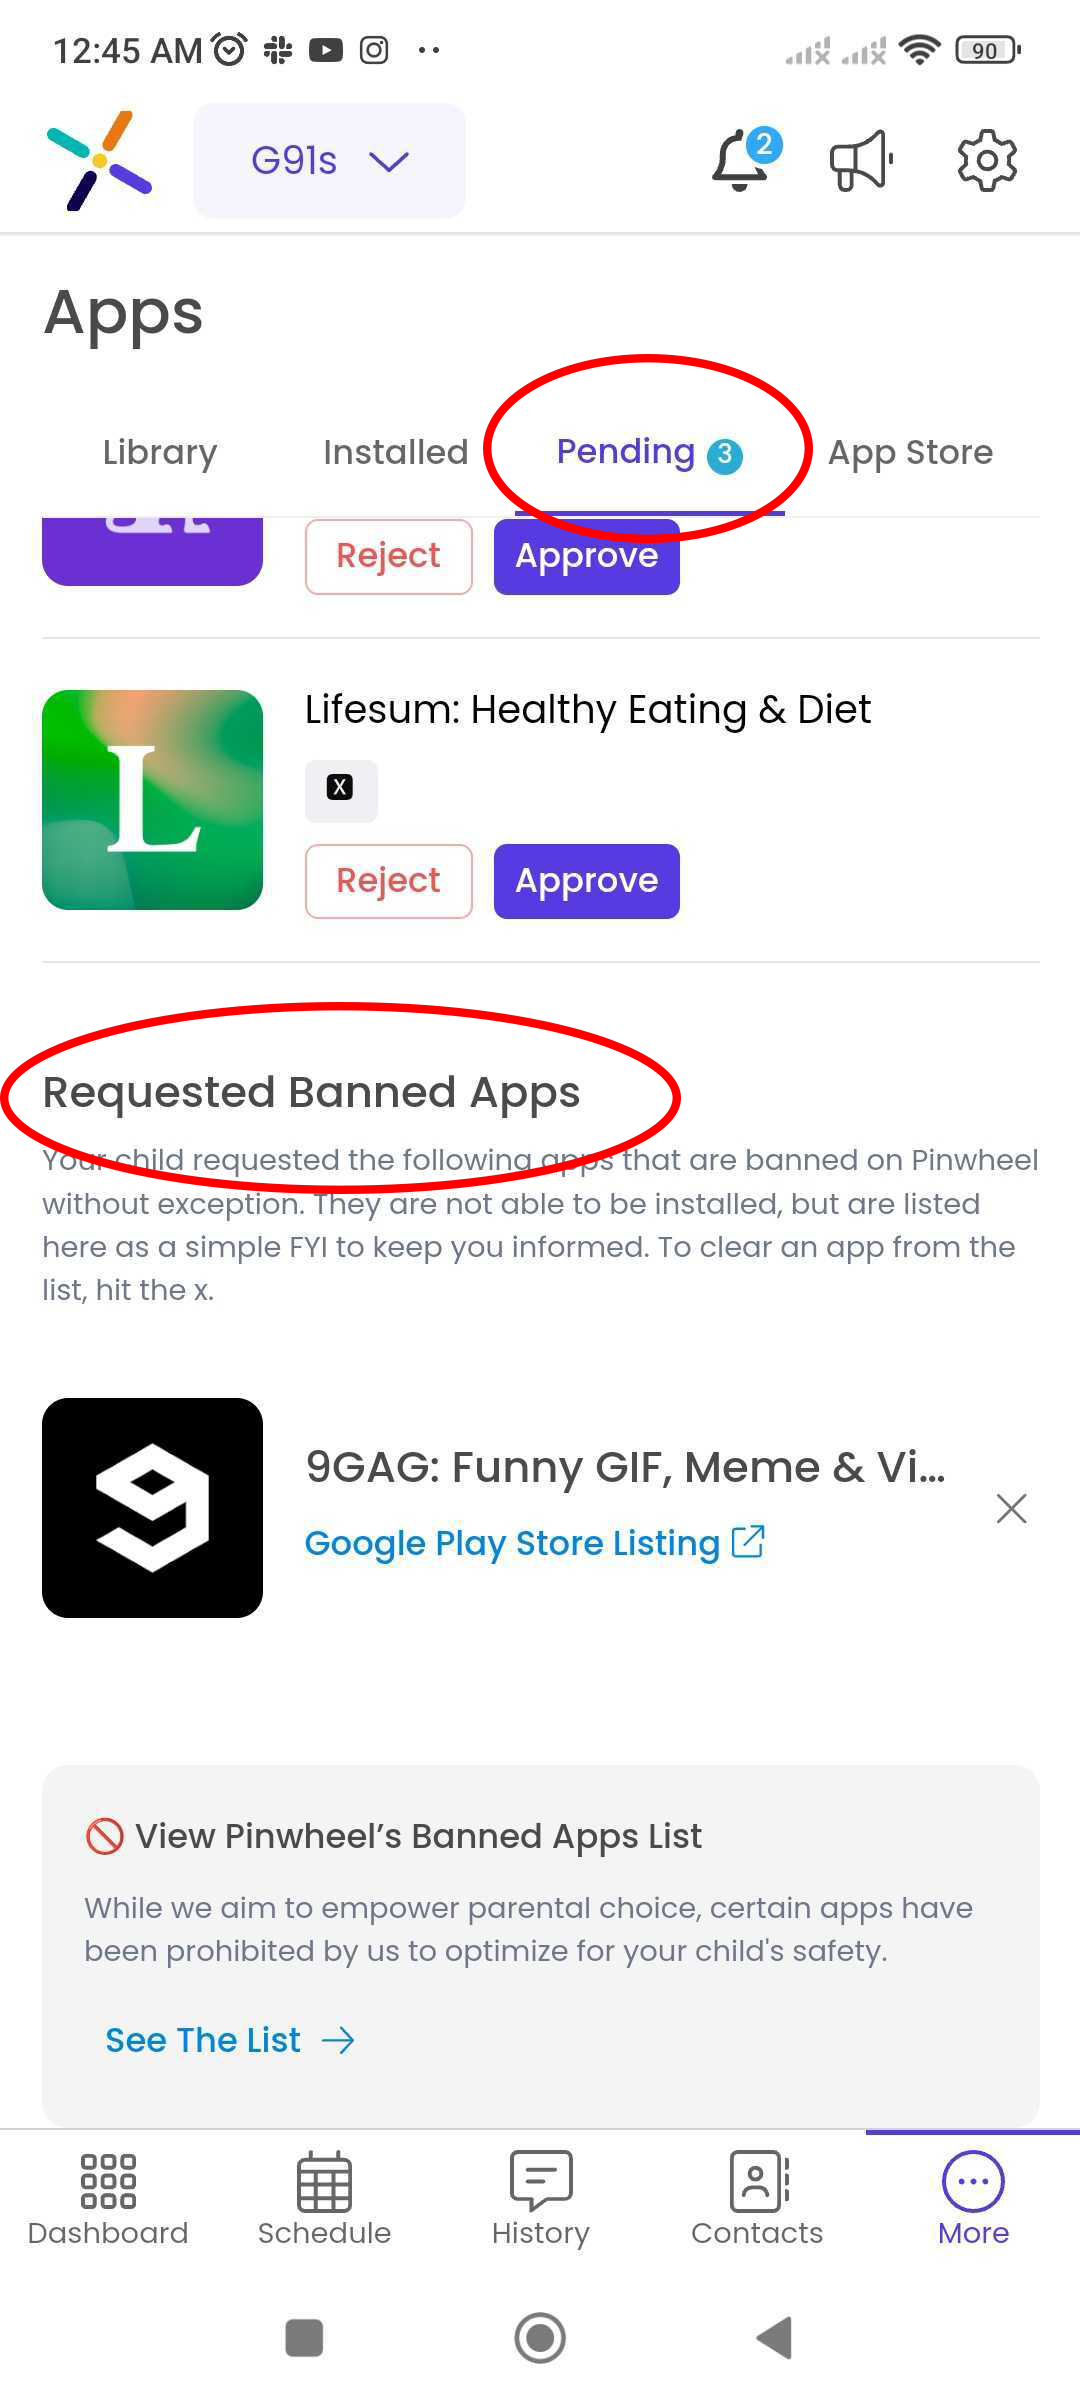The image size is (1080, 2400).
Task: Open the notifications bell icon
Action: click(x=741, y=160)
